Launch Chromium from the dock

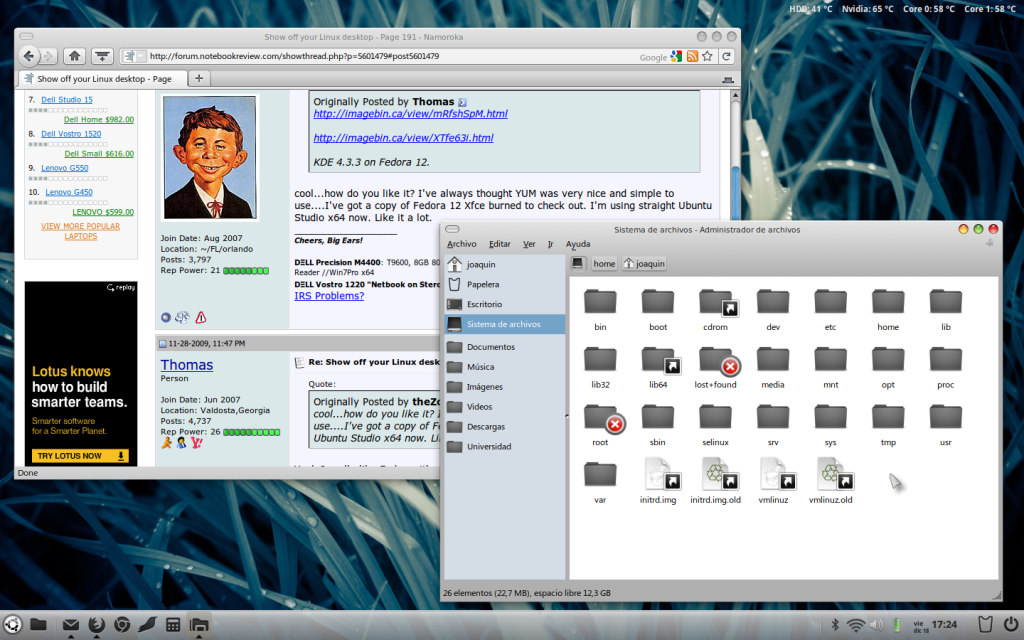(122, 625)
